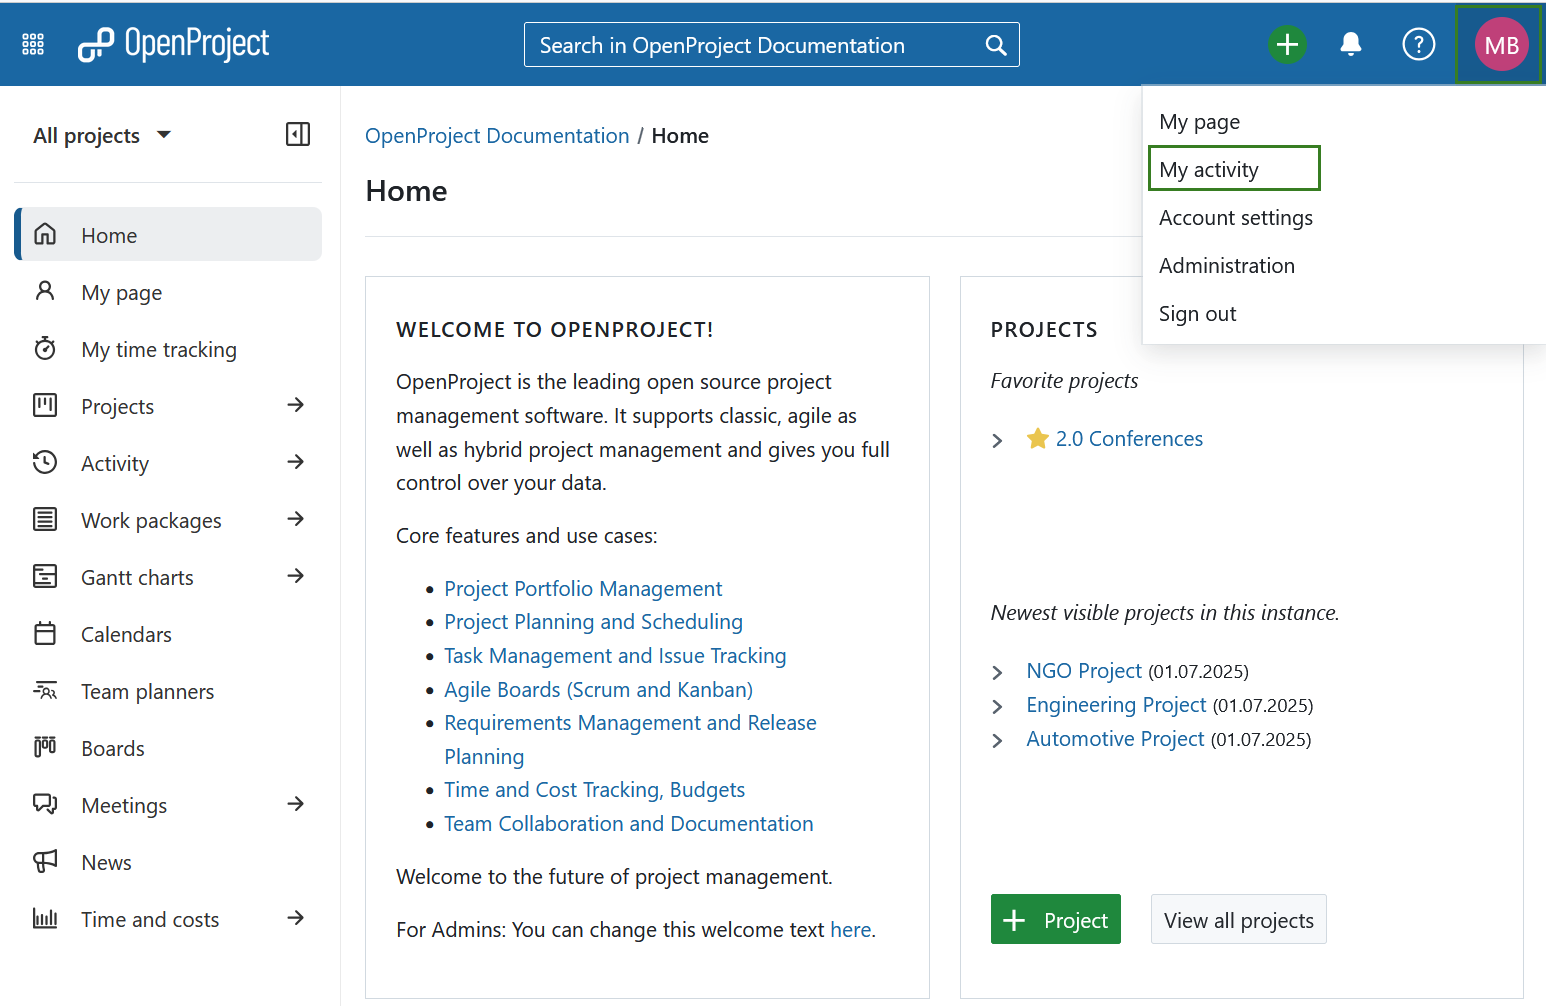Image resolution: width=1546 pixels, height=1006 pixels.
Task: Open sidebar Team planners item
Action: point(168,691)
